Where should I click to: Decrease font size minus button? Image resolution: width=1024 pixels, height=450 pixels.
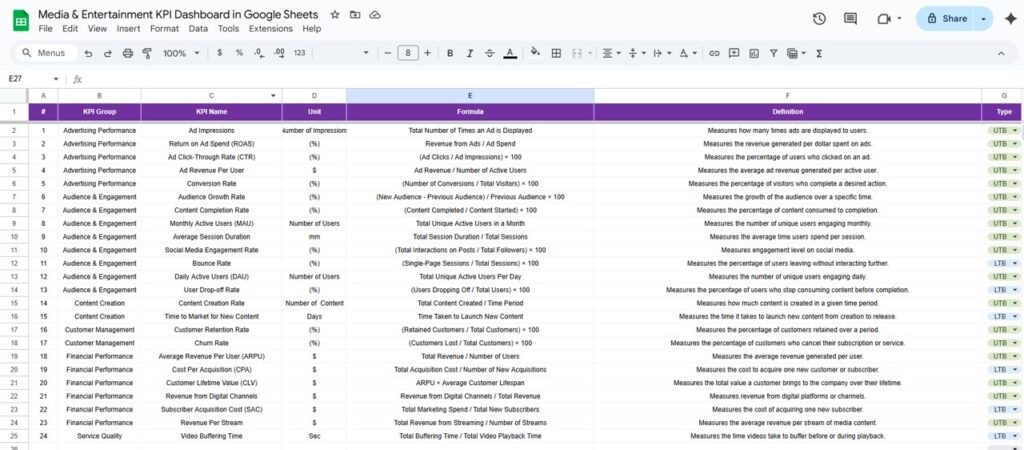click(x=387, y=54)
